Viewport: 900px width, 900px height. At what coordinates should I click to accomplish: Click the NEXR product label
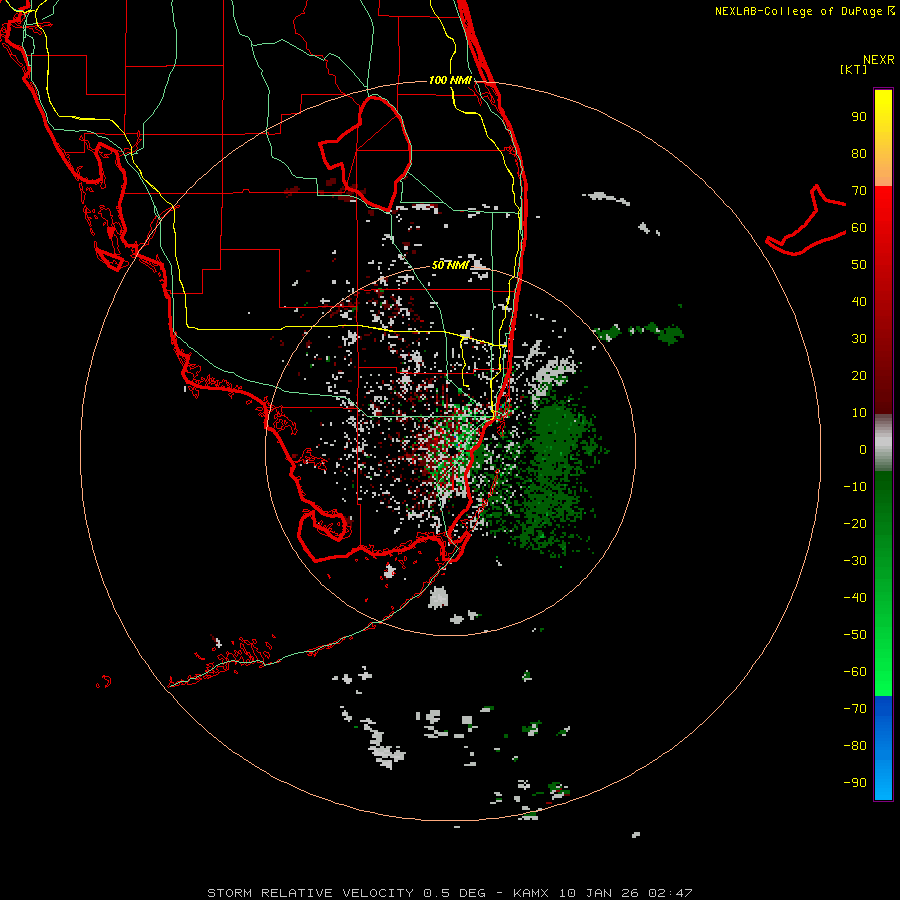coord(879,60)
